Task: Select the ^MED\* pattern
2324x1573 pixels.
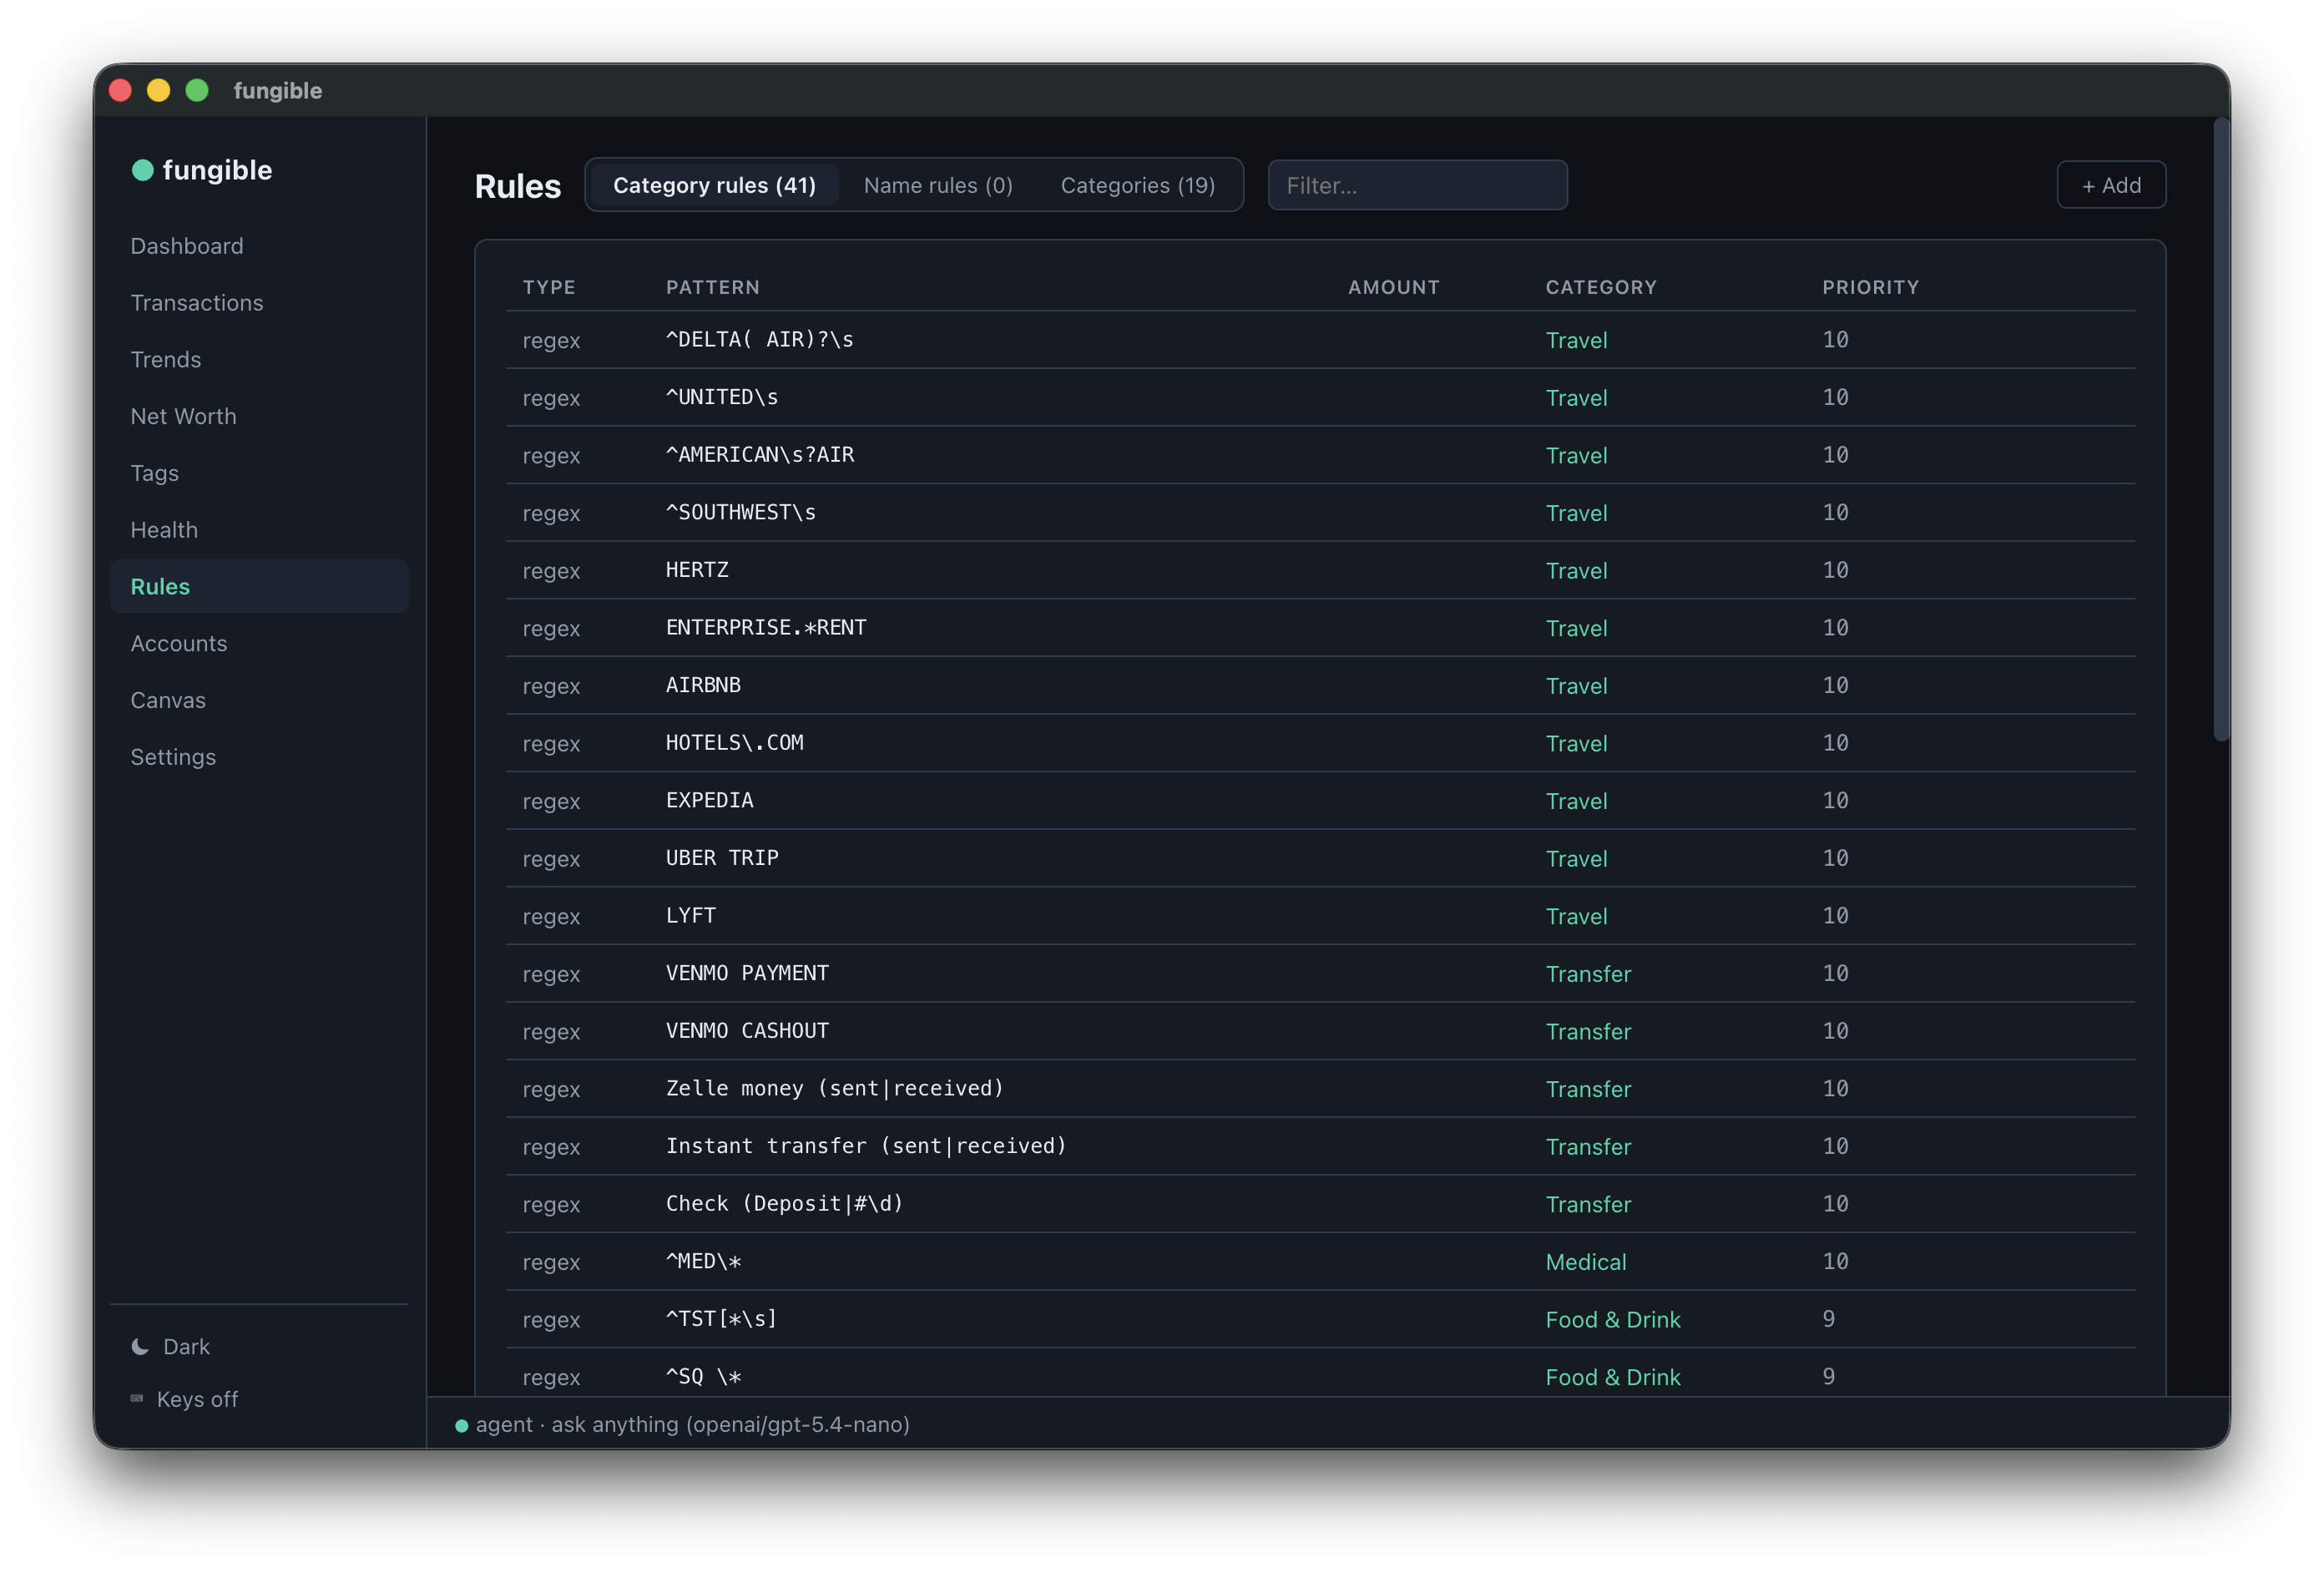Action: click(x=704, y=1261)
